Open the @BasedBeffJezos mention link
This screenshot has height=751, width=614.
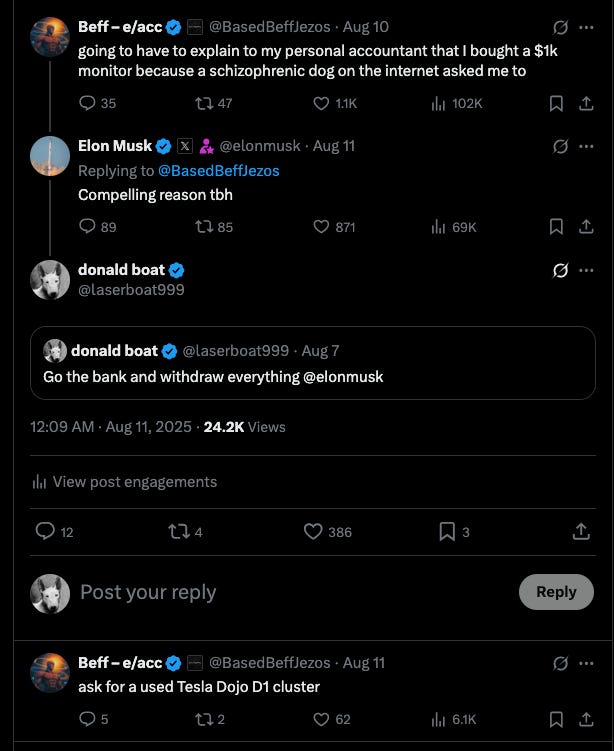click(219, 171)
